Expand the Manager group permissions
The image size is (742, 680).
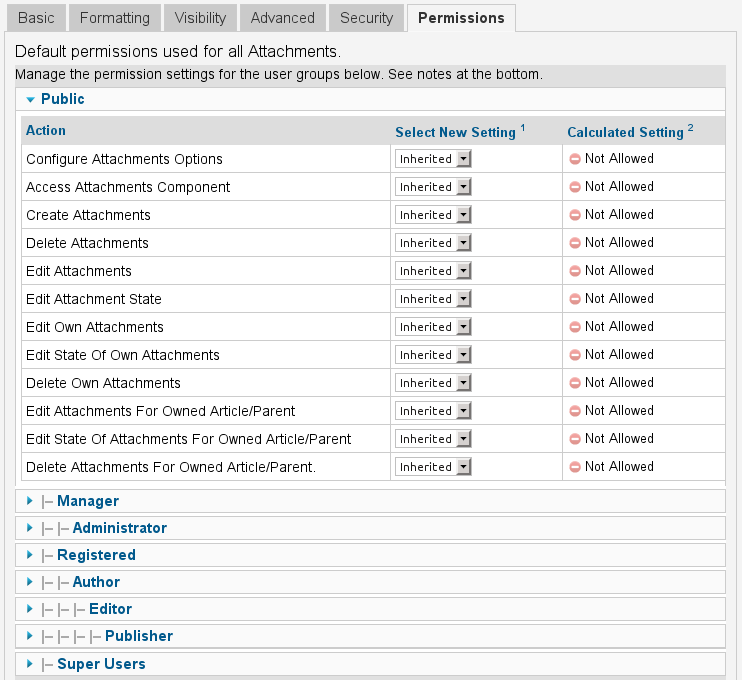click(87, 501)
